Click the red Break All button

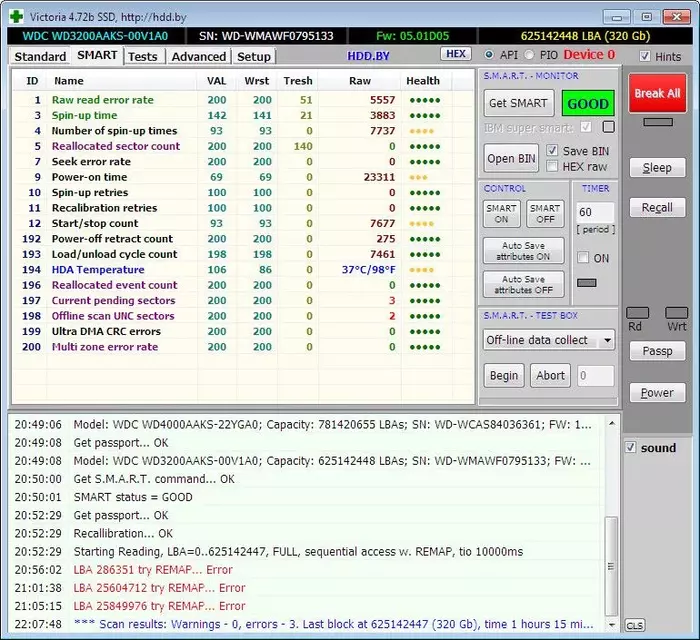pyautogui.click(x=657, y=93)
